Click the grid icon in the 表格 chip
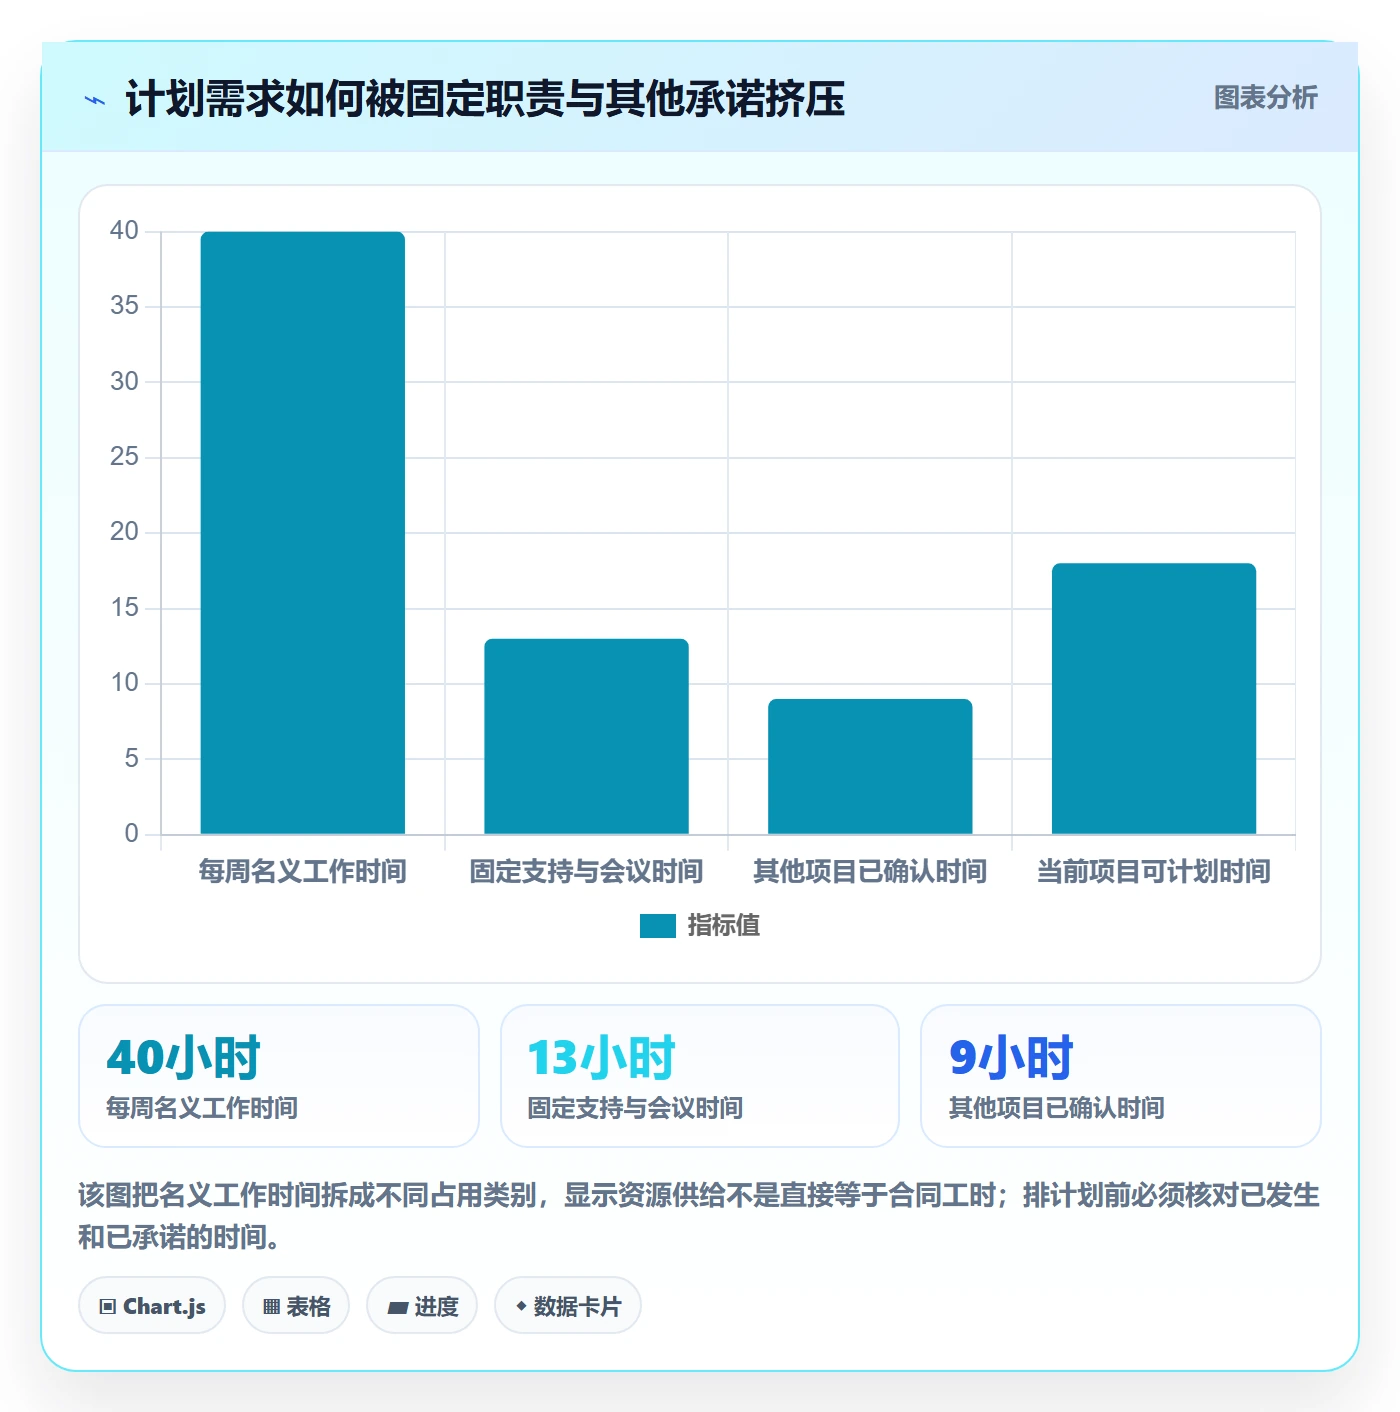 (271, 1307)
